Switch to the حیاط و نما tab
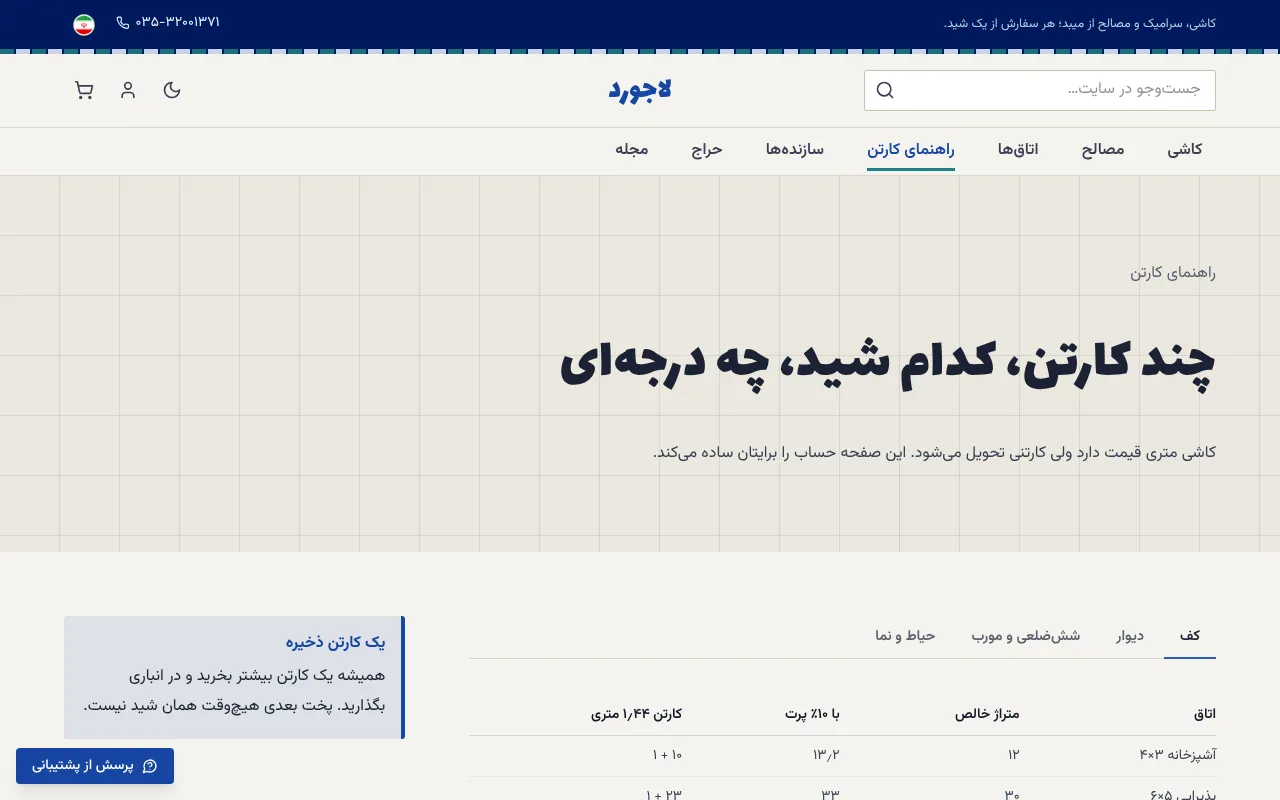The image size is (1280, 800). [905, 636]
